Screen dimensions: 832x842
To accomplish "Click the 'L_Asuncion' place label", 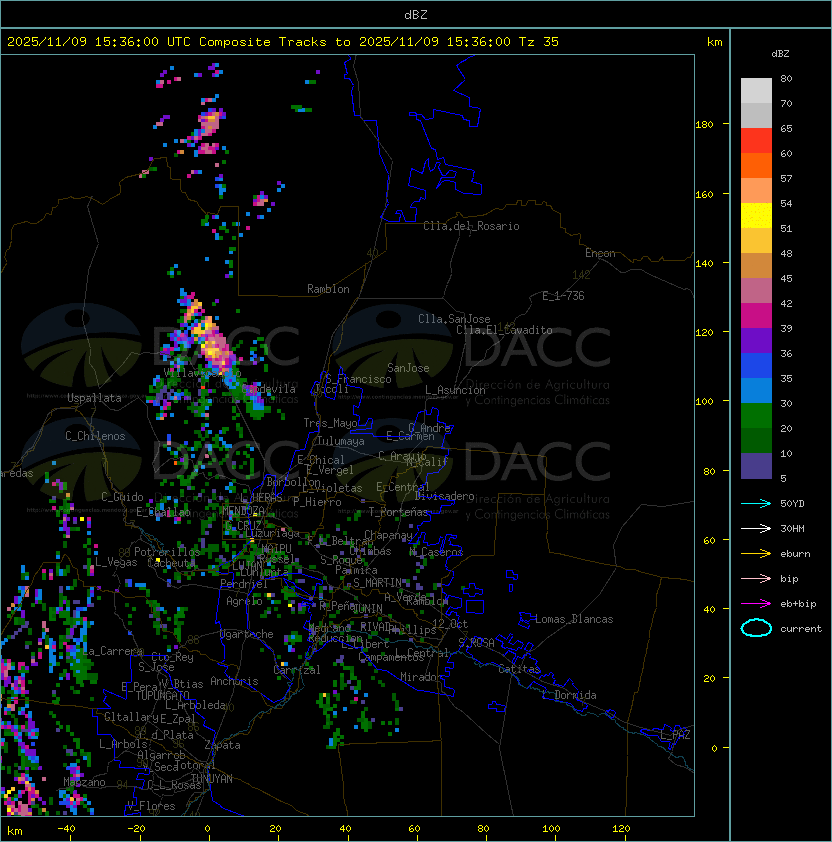I will pos(455,390).
